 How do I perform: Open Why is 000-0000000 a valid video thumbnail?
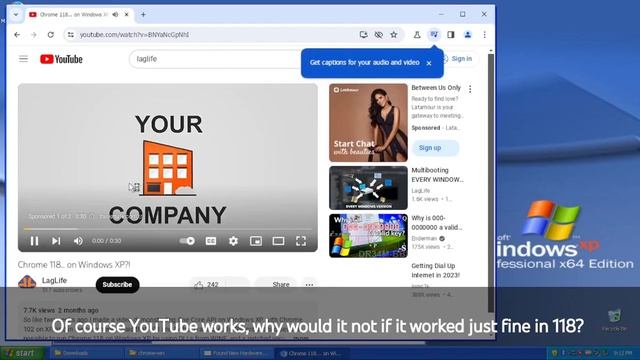[368, 236]
